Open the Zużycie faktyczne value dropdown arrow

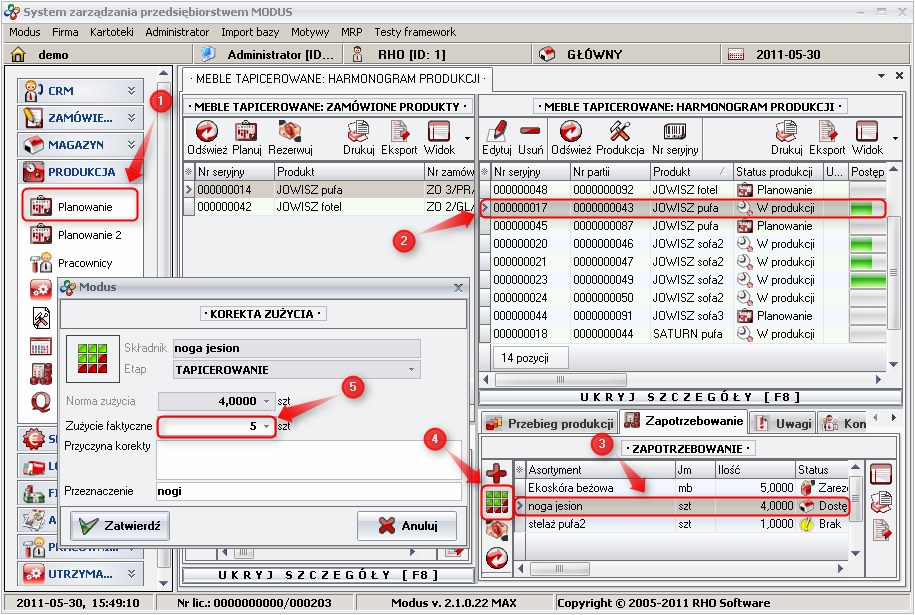[x=267, y=426]
